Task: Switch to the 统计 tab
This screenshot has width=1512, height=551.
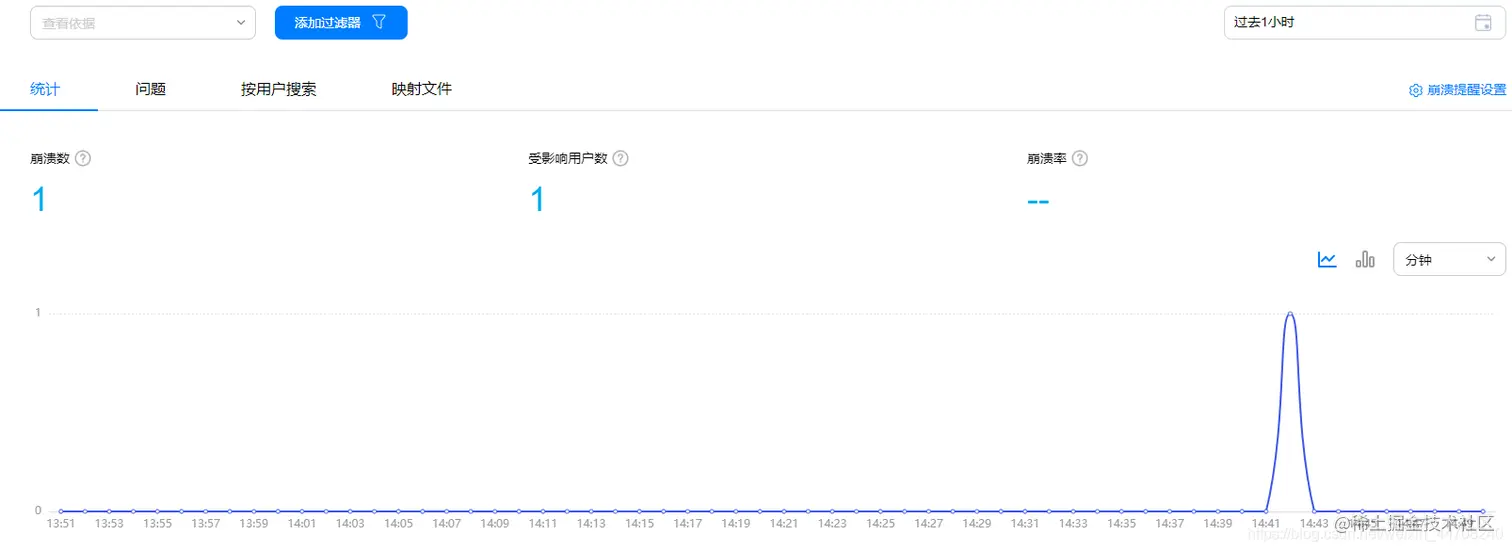Action: coord(45,89)
